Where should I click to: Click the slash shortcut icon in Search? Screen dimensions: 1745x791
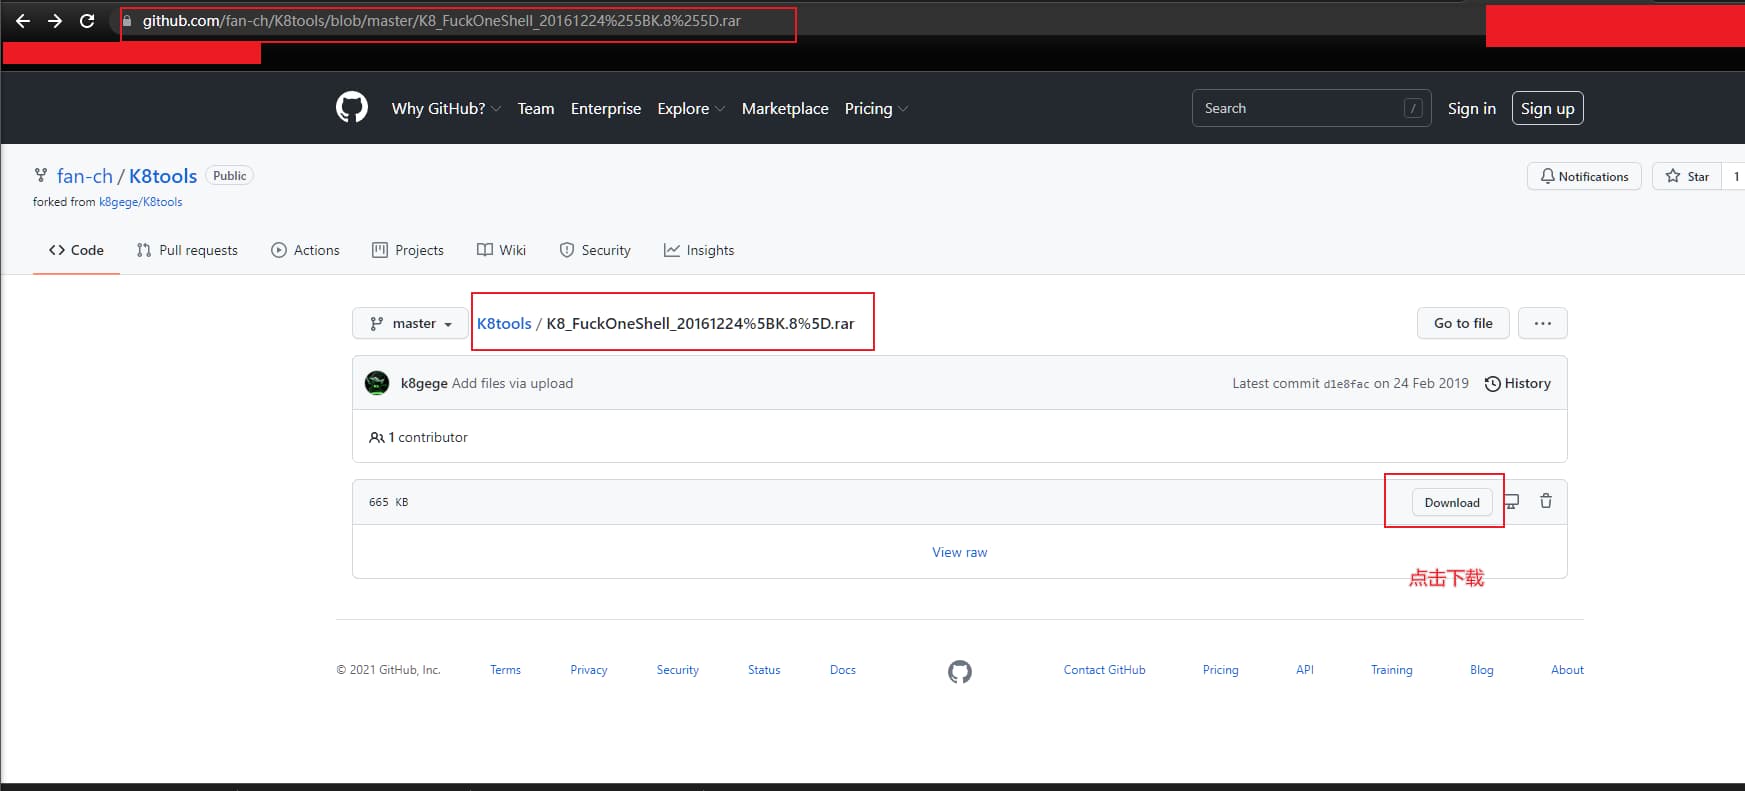point(1413,108)
